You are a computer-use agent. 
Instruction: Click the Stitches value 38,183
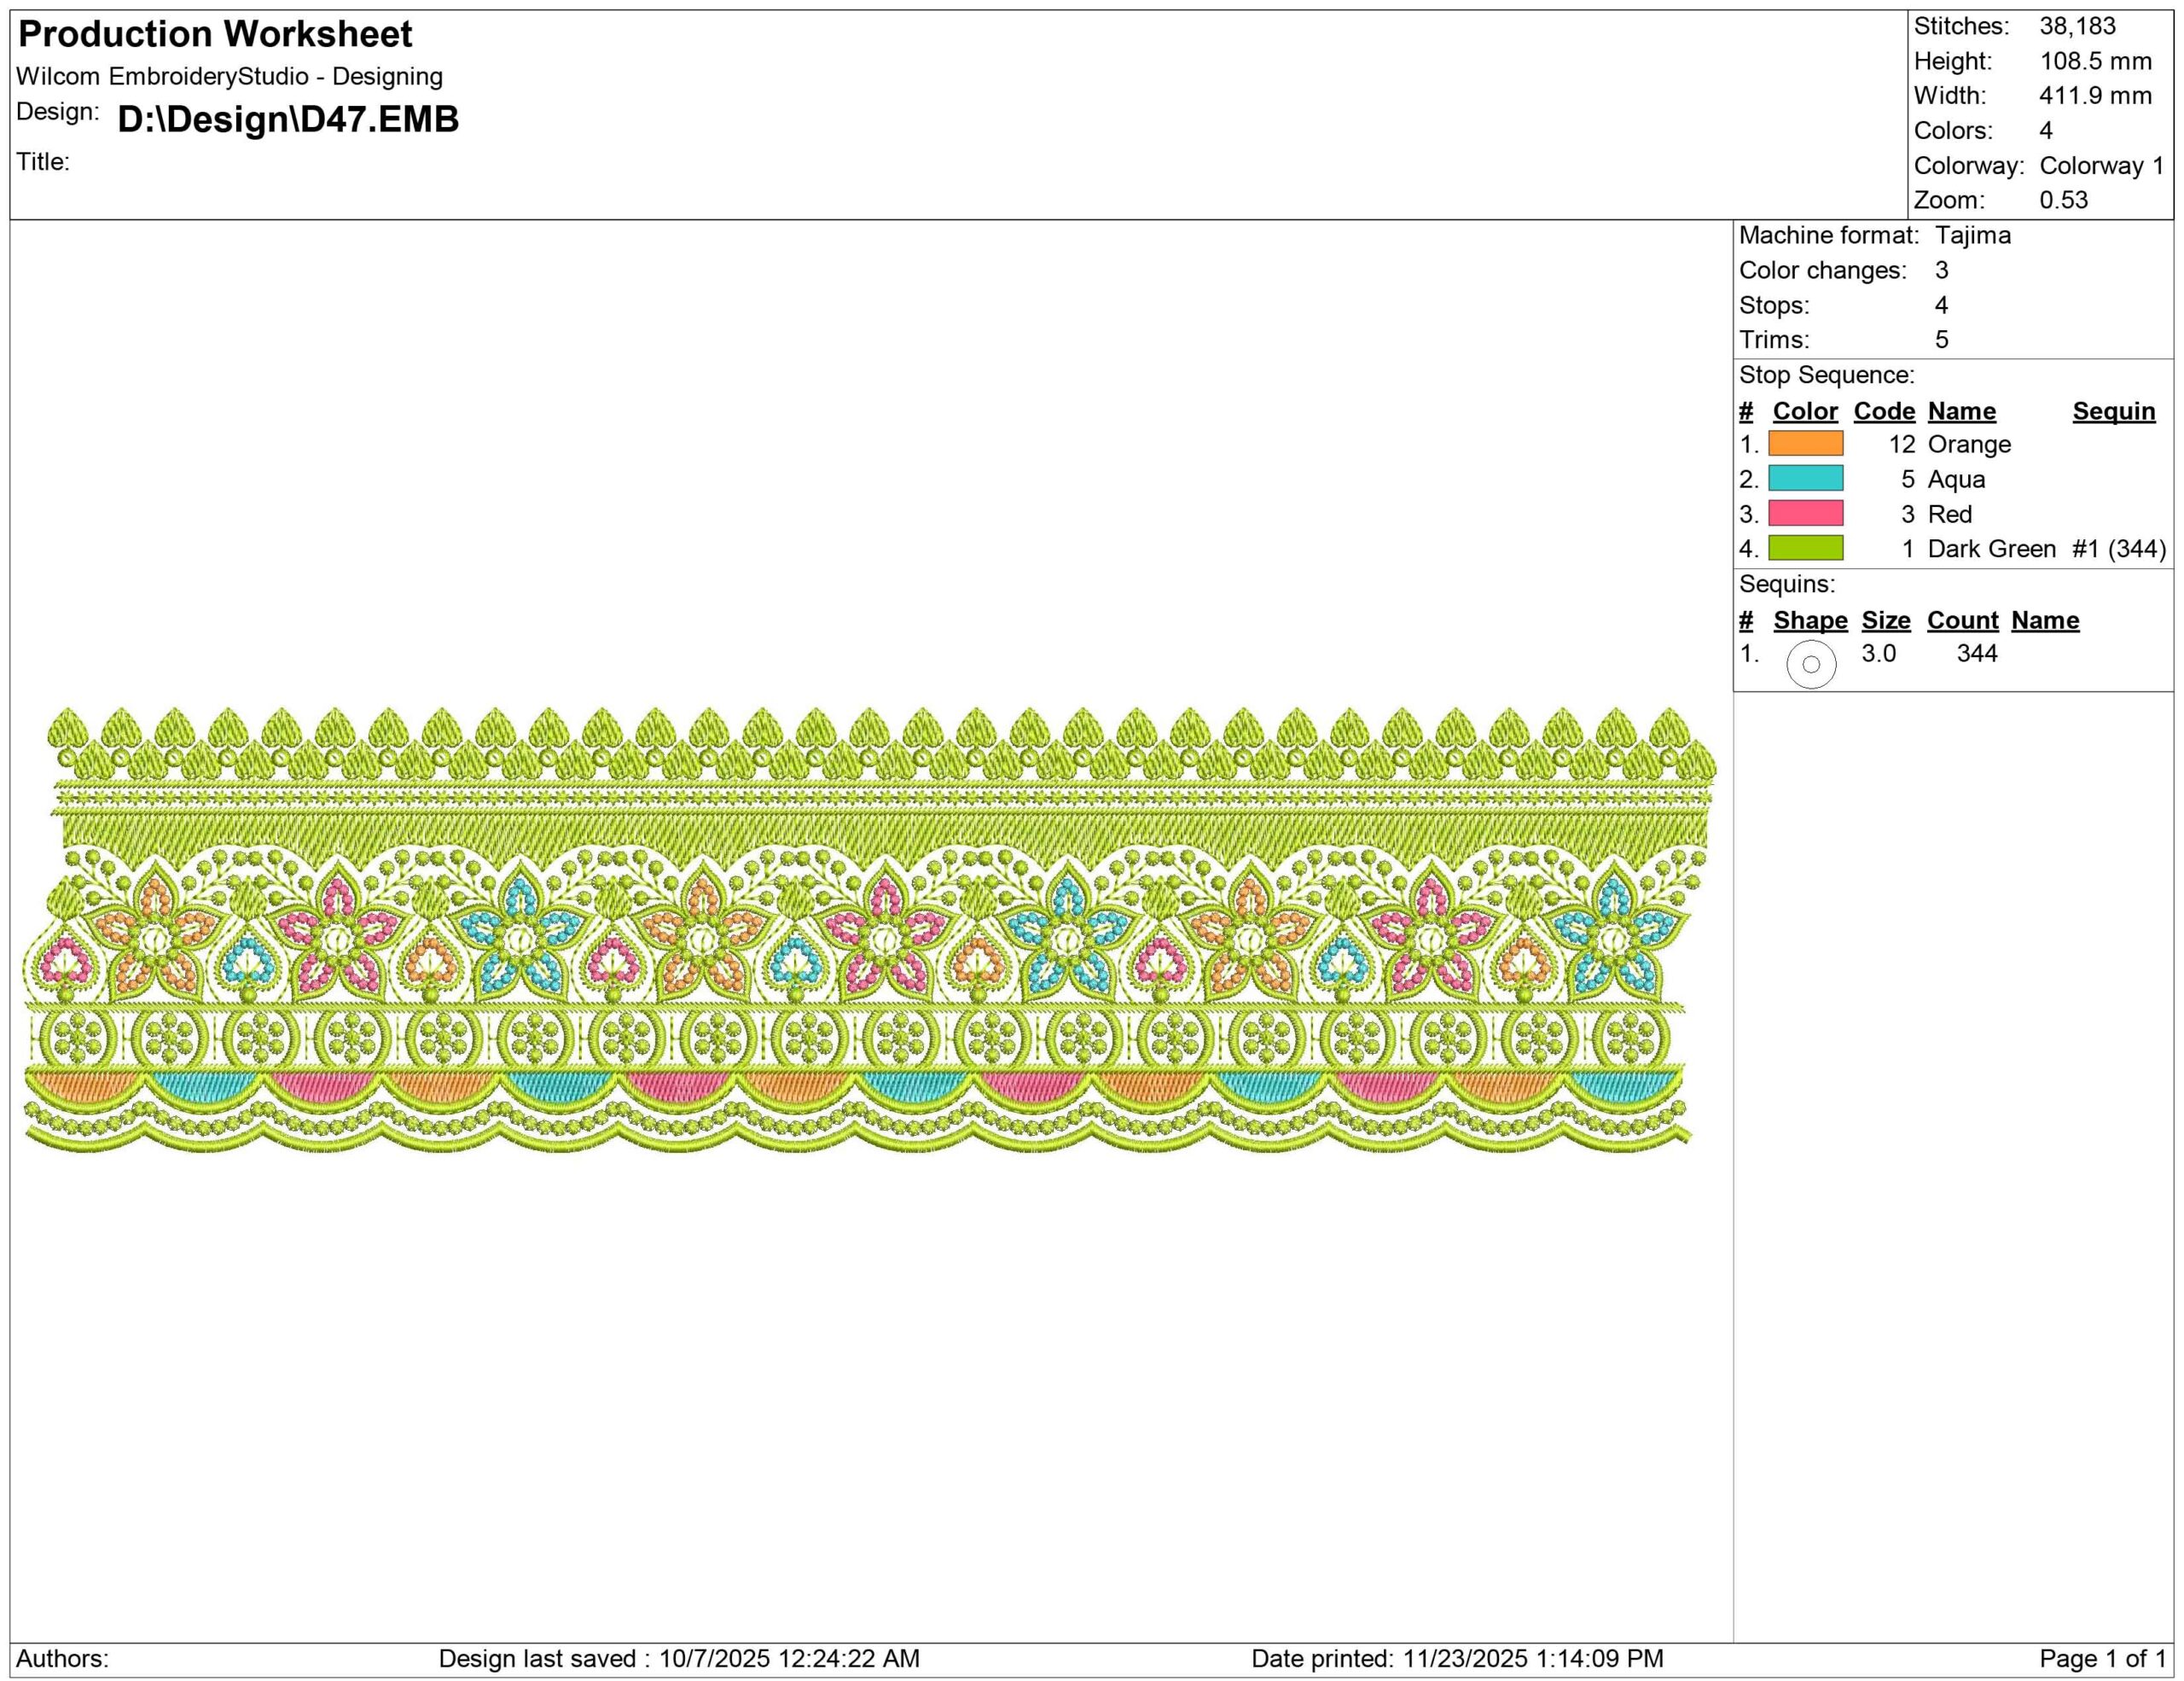pos(2077,27)
